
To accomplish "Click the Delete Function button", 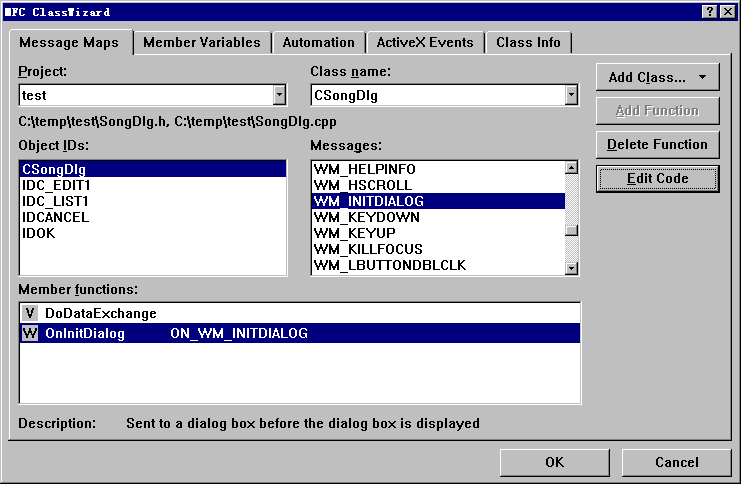I will click(657, 145).
